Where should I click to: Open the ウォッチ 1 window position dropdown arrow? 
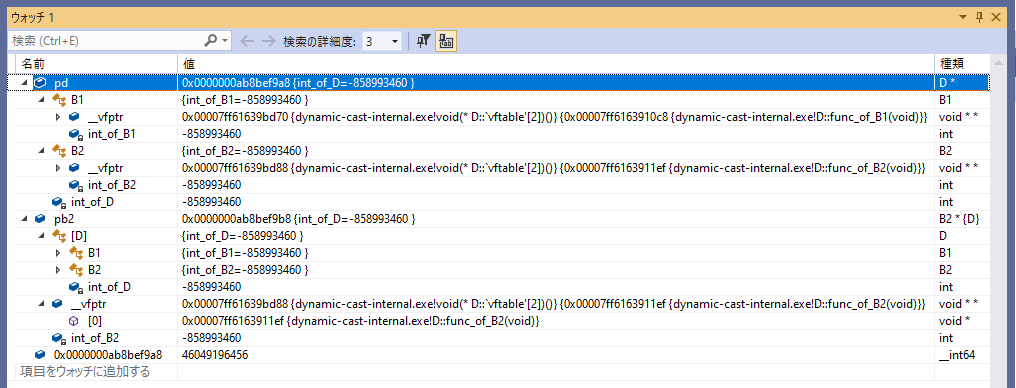964,16
